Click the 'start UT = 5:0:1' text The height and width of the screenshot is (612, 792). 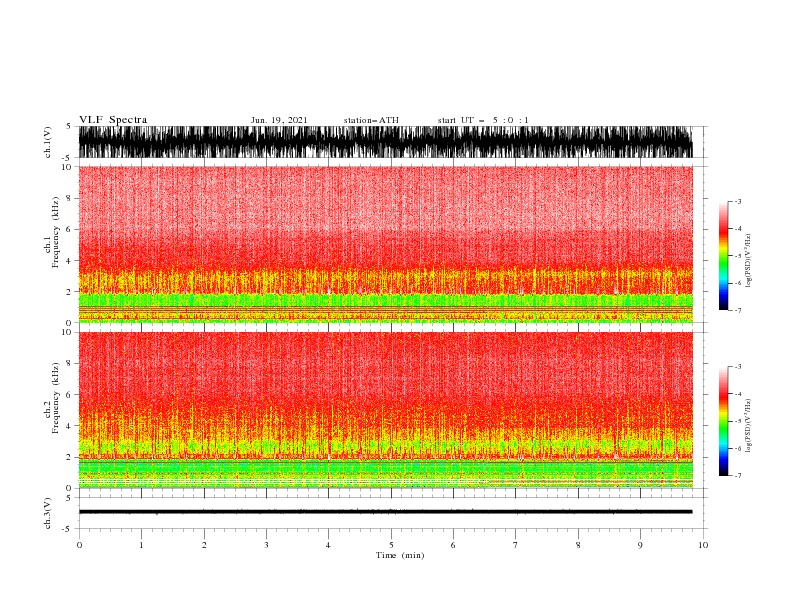click(483, 120)
